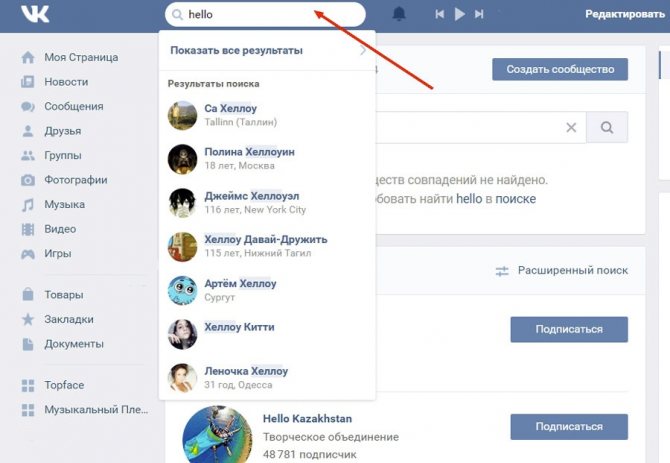
Task: Show all results via Показать все результаты
Action: tap(236, 50)
